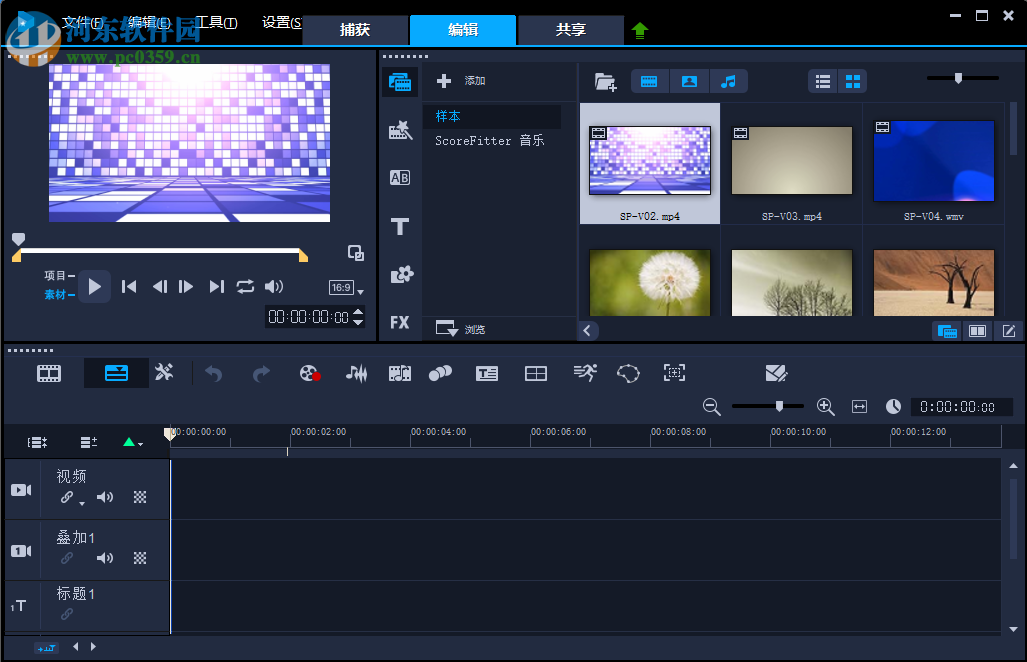Click the thumbnail size slider in the library
The width and height of the screenshot is (1027, 662).
(958, 78)
